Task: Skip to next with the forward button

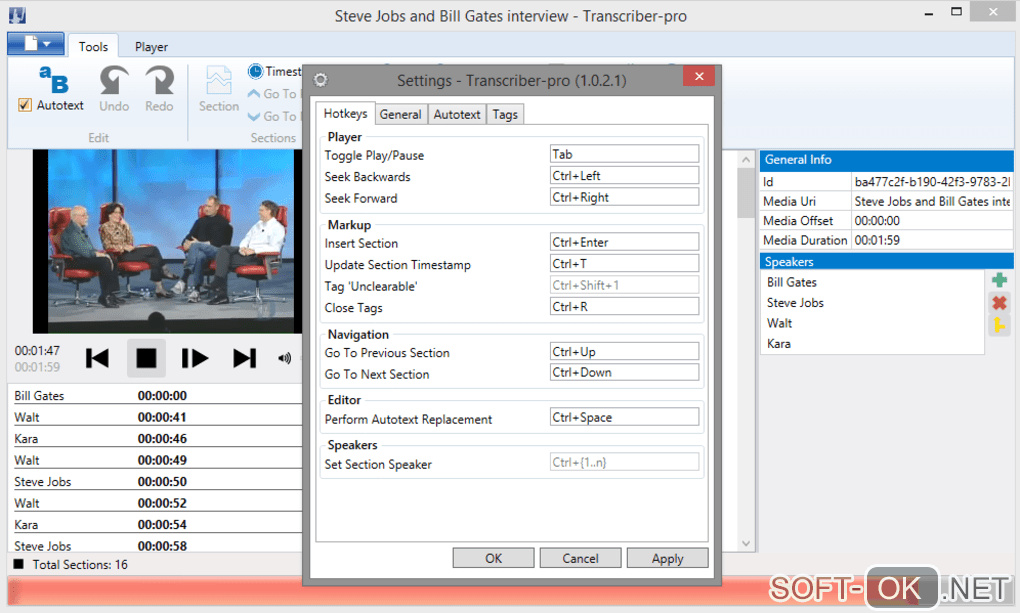Action: [x=245, y=358]
